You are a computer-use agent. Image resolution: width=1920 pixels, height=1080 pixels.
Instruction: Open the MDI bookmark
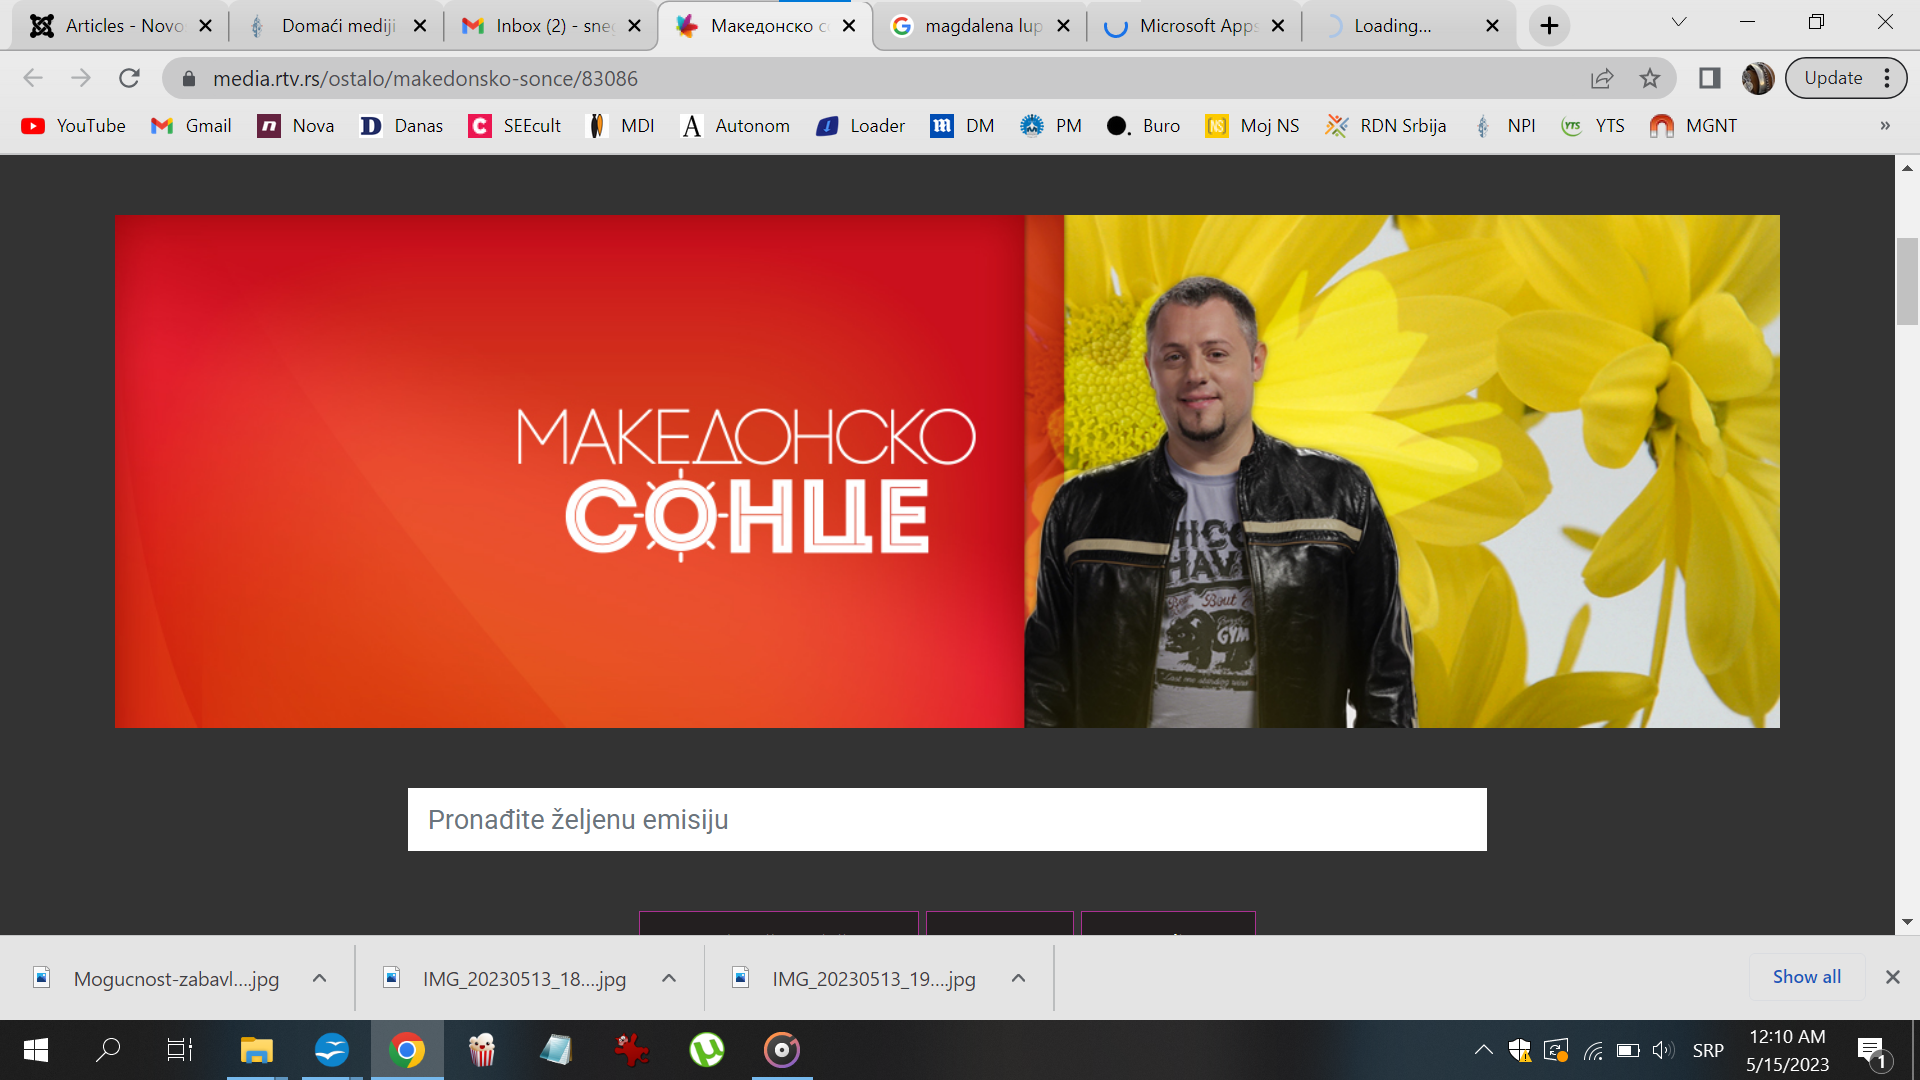click(x=621, y=126)
